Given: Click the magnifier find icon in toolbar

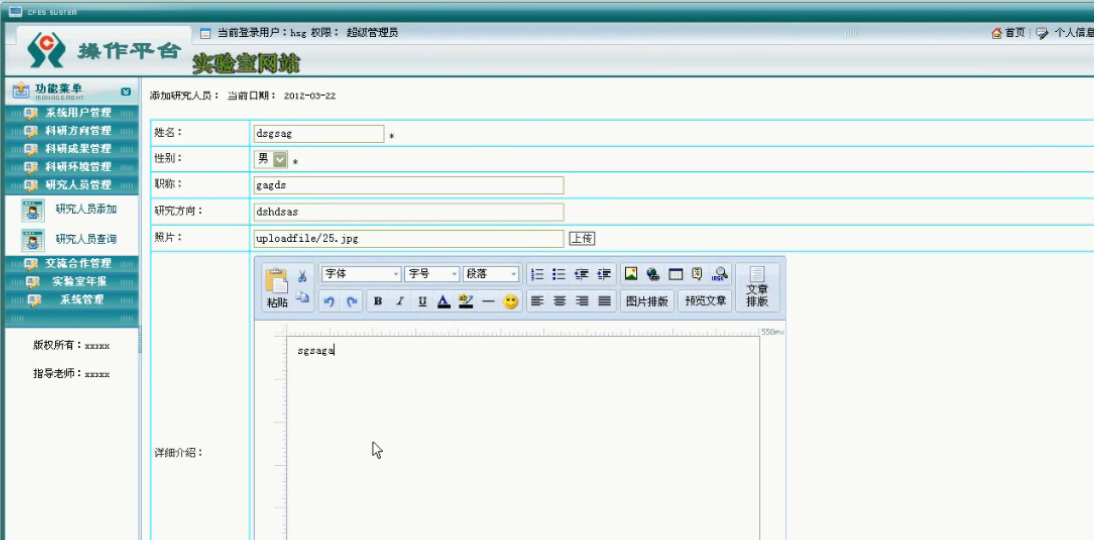Looking at the screenshot, I should [719, 274].
